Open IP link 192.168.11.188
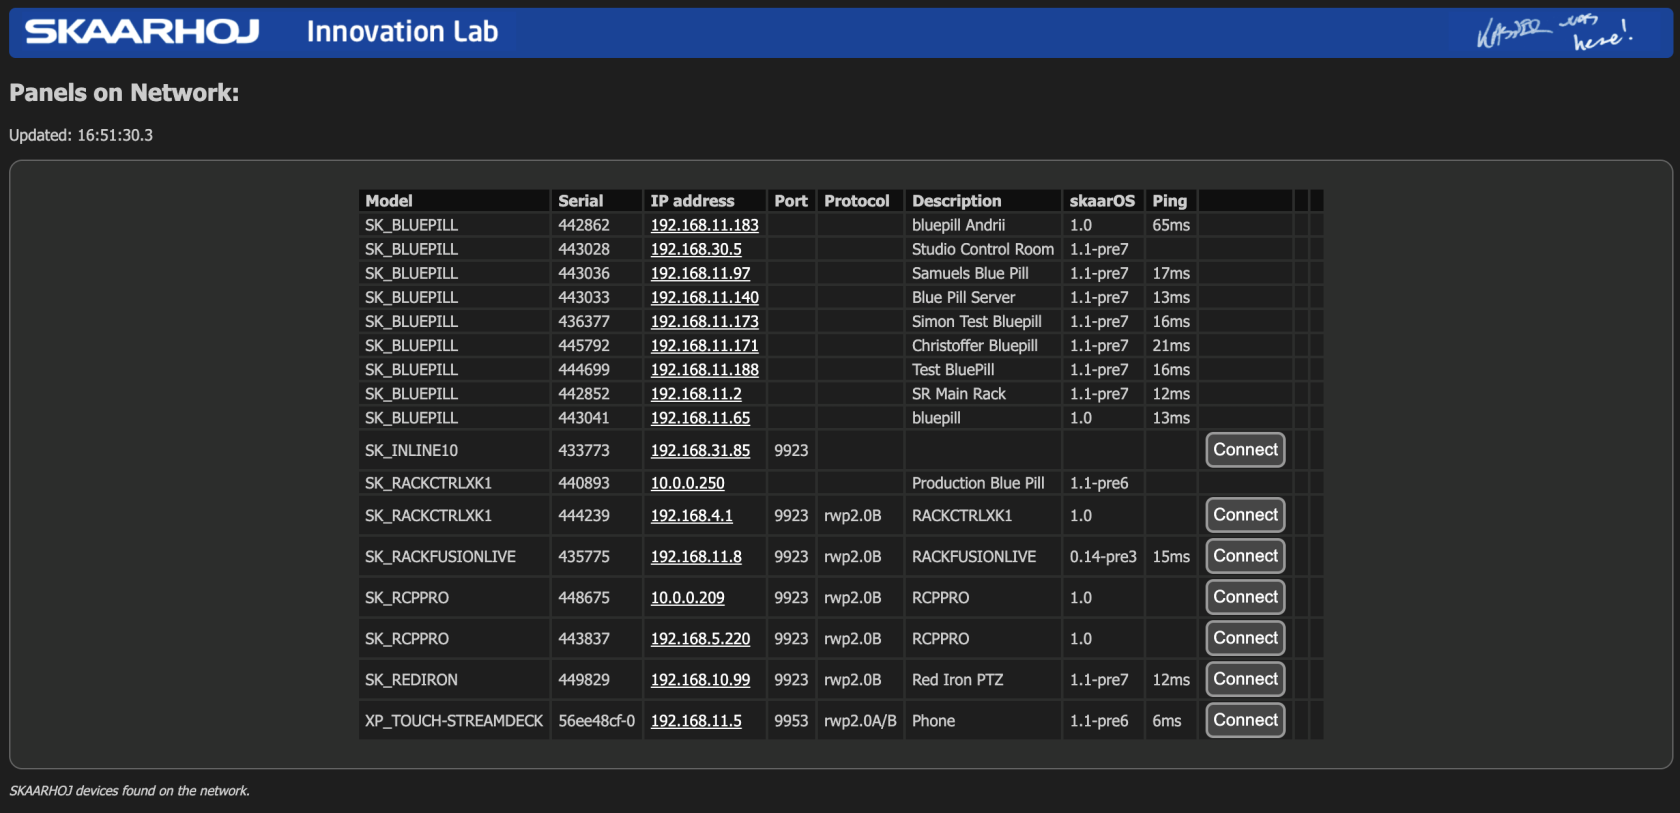1680x813 pixels. click(x=704, y=369)
